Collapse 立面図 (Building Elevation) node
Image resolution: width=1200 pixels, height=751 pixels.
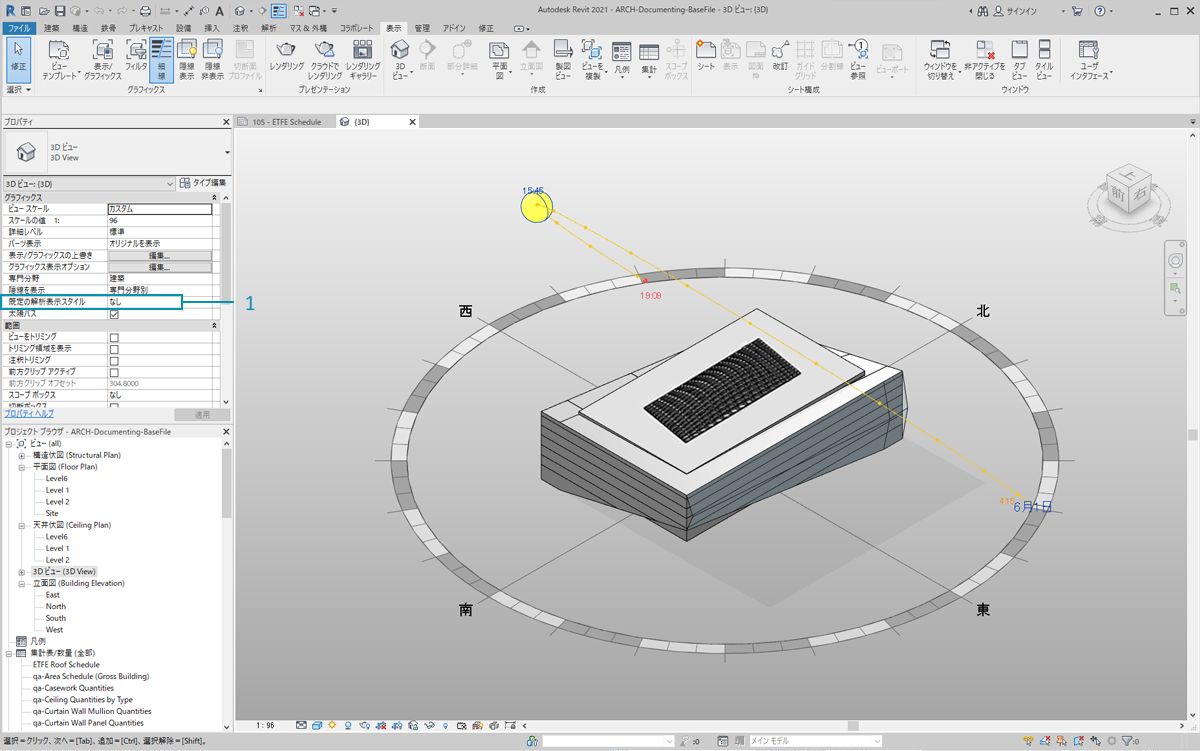(21, 583)
